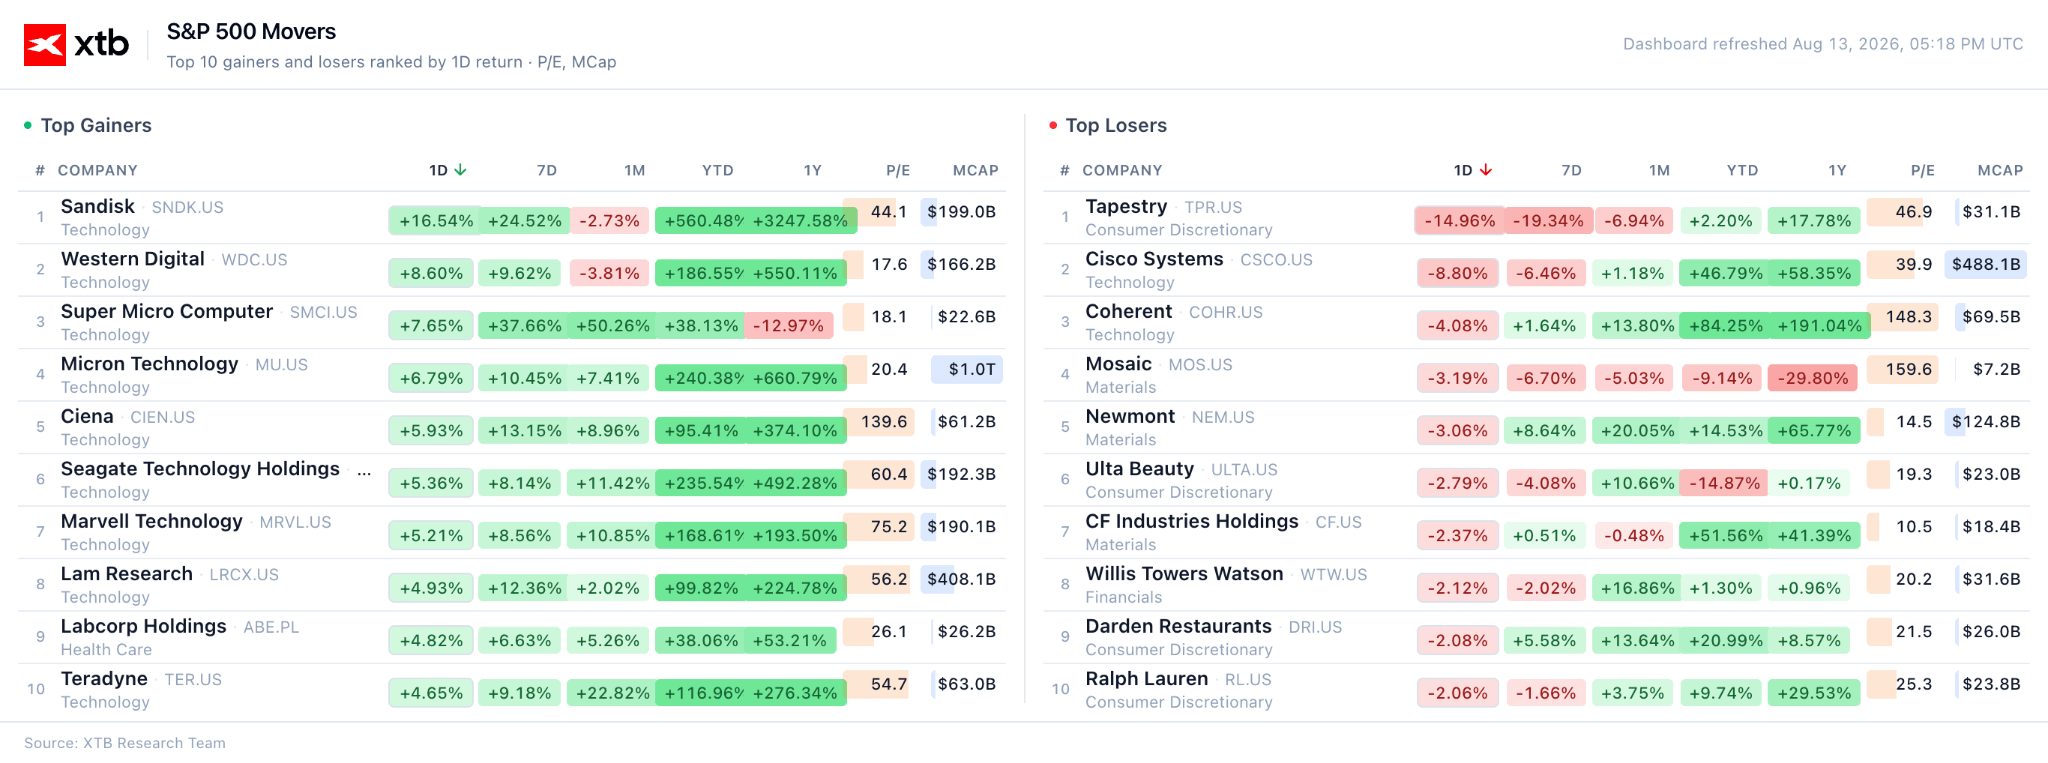Screen dimensions: 2048x763
Task: Click the 1D sort arrow in Top Gainers
Action: [460, 170]
